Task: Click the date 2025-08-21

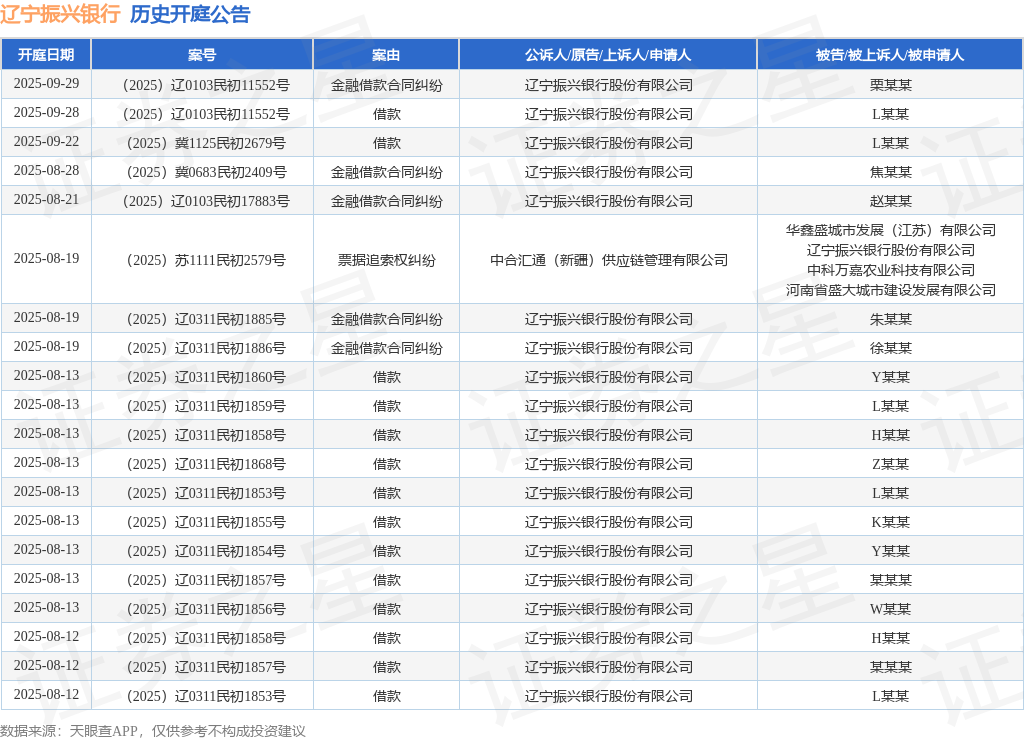Action: coord(46,200)
